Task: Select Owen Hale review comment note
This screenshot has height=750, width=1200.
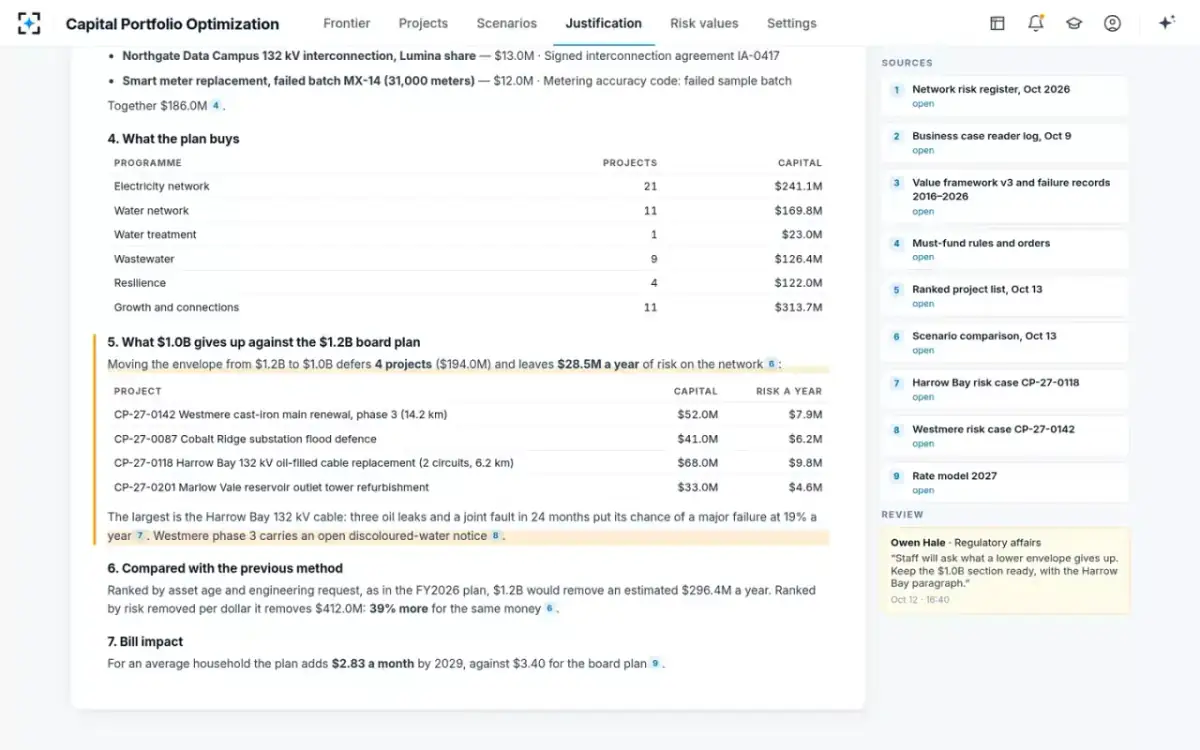Action: tap(1005, 571)
